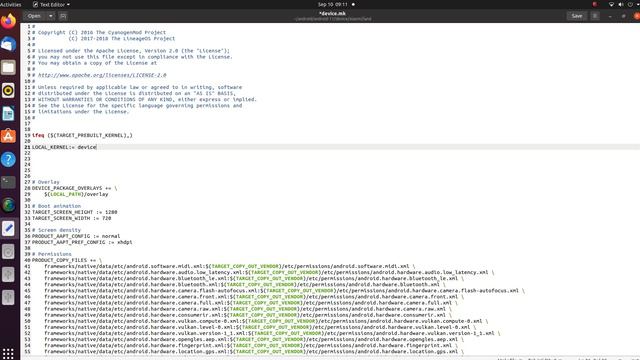
Task: Open the clock showing Sep 10 09:11
Action: (333, 4)
